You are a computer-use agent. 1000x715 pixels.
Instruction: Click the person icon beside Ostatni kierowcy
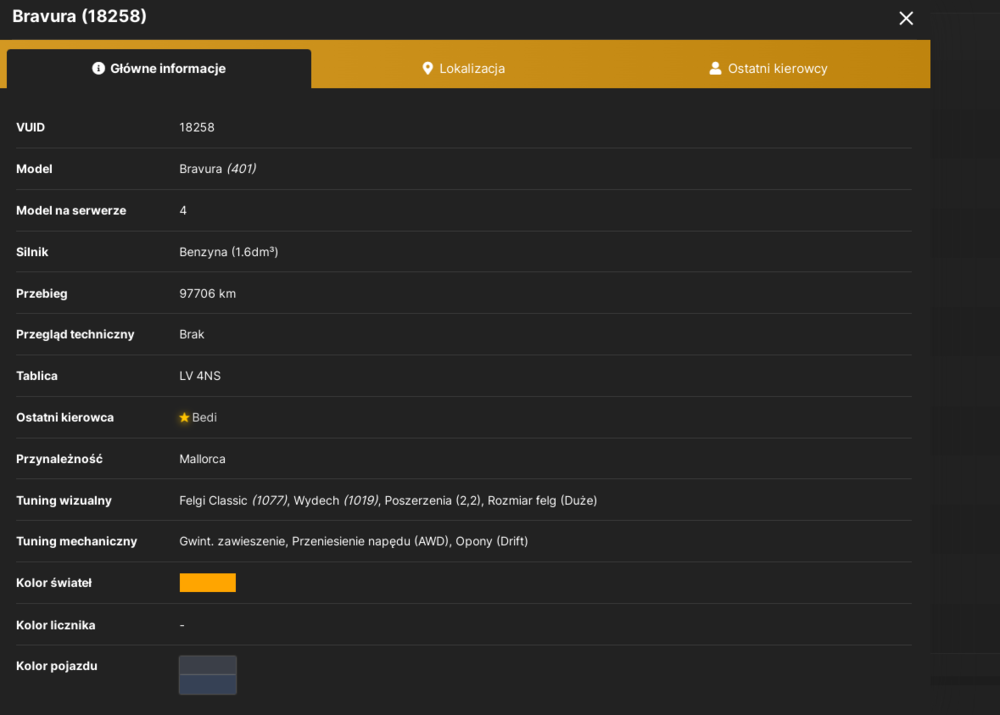point(715,68)
